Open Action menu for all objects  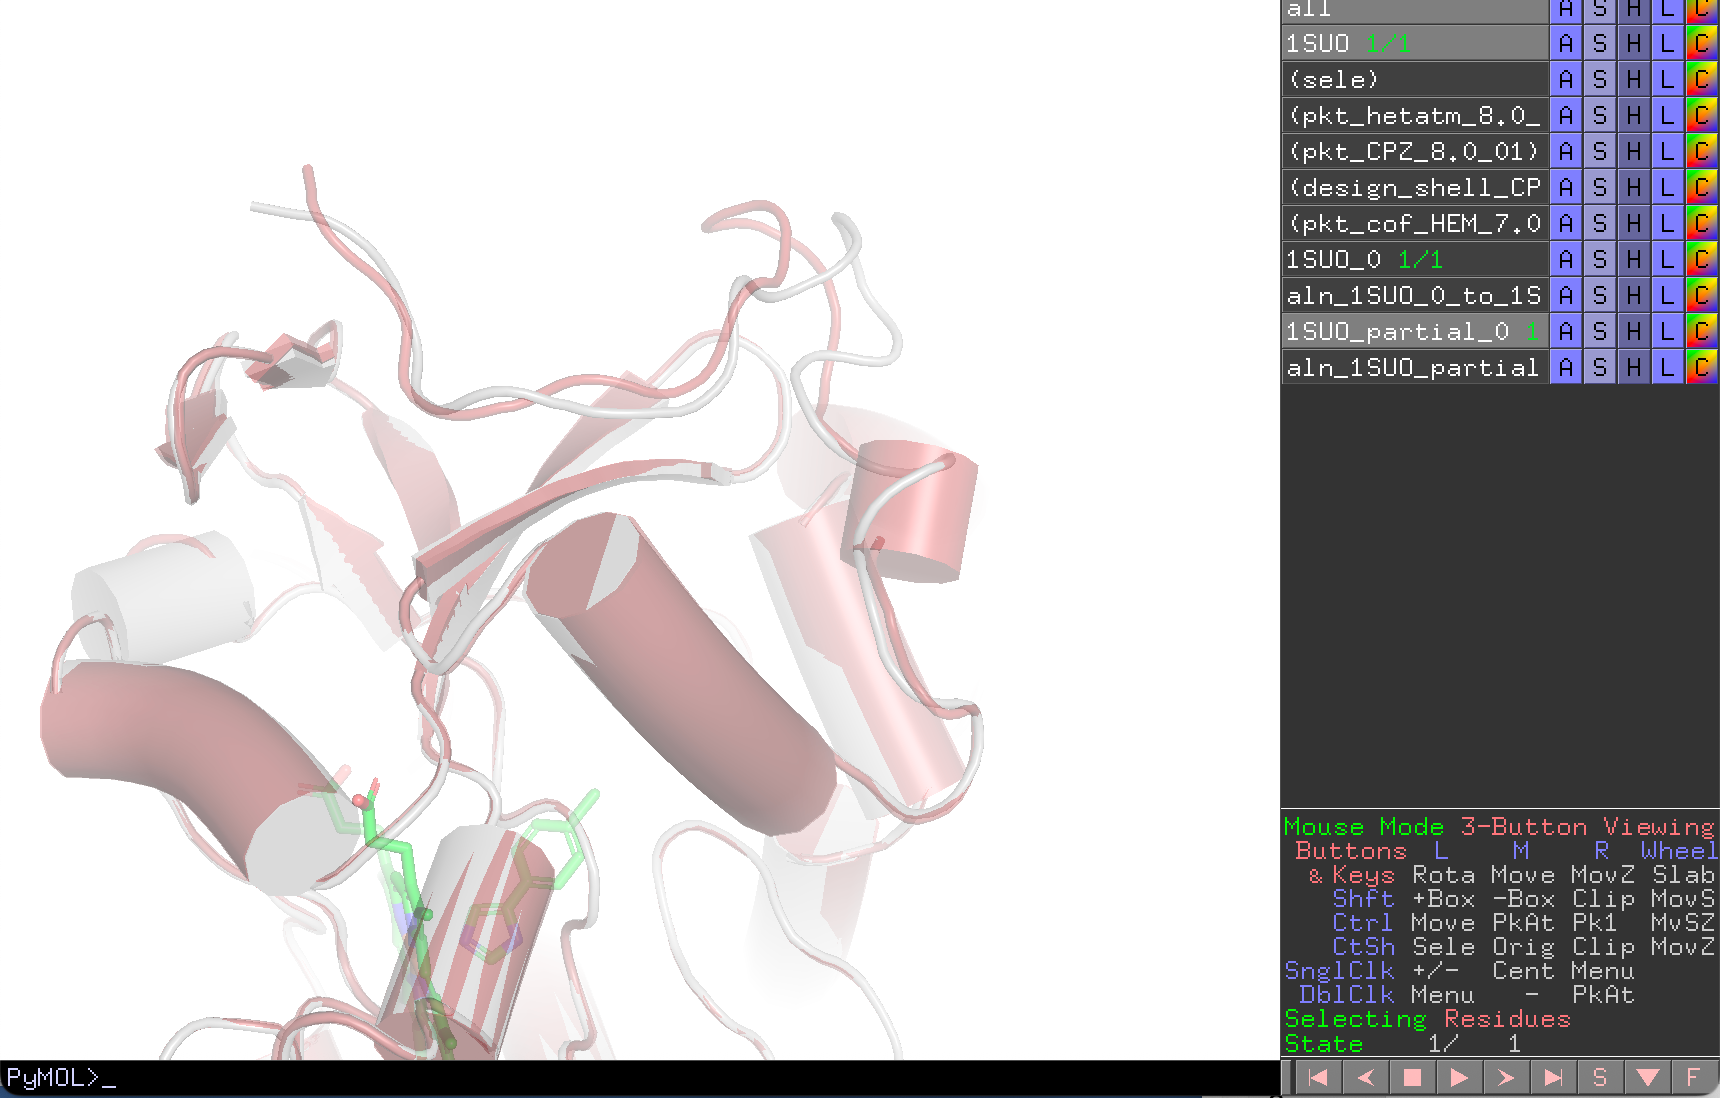pyautogui.click(x=1566, y=11)
